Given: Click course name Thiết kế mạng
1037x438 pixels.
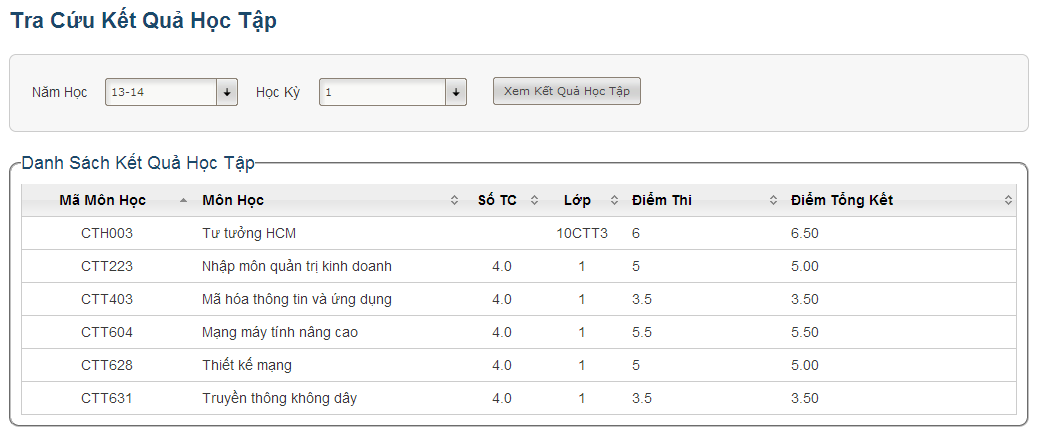Looking at the screenshot, I should (247, 365).
